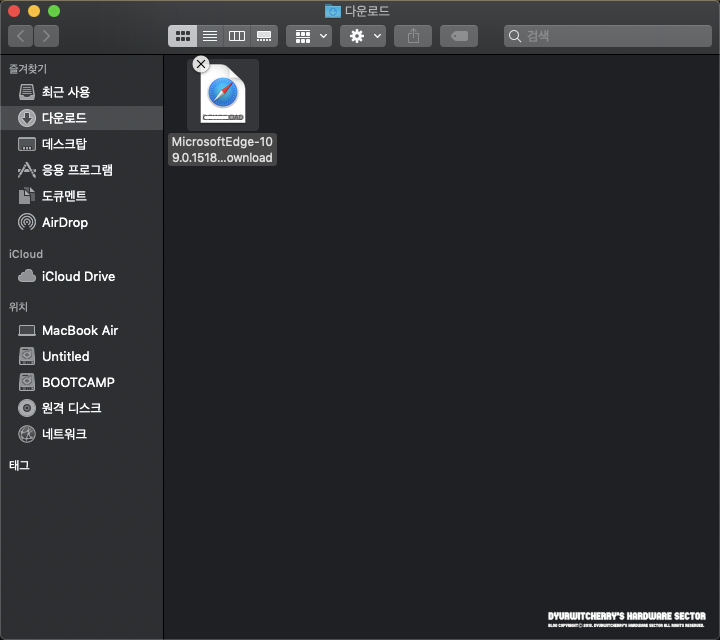Switch to column view
This screenshot has width=720, height=640.
coord(237,36)
